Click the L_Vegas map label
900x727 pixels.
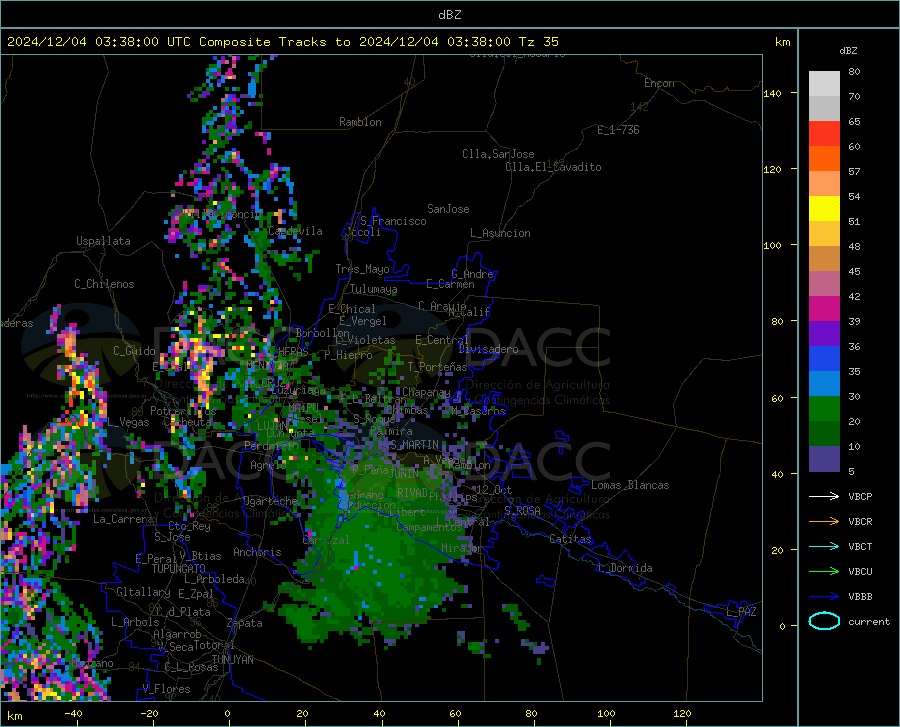pos(128,422)
